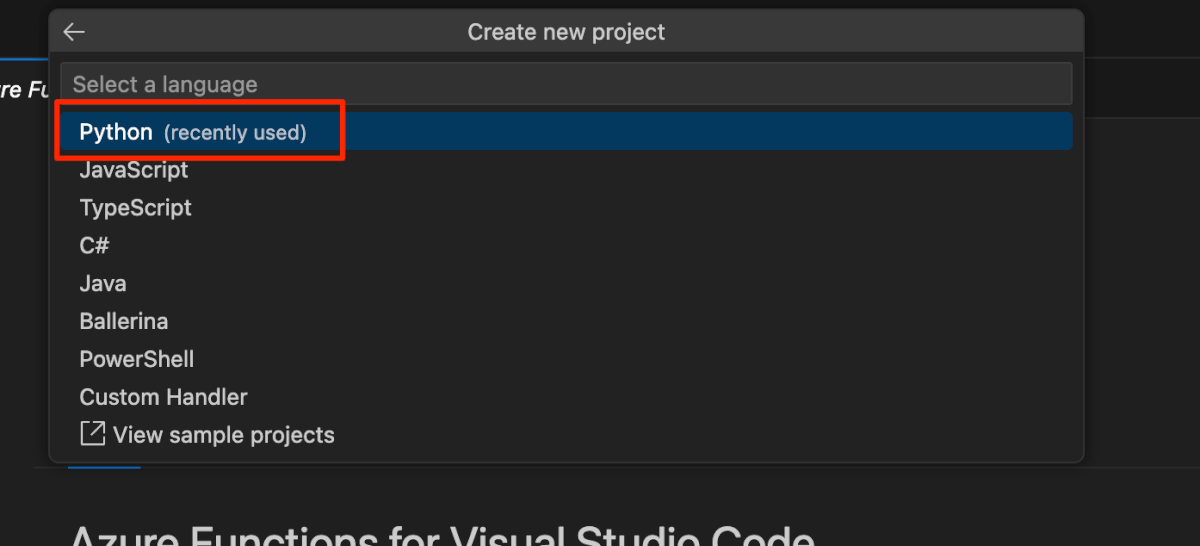Switch to the partially hidden editor tab at left
This screenshot has height=546, width=1200.
point(22,90)
